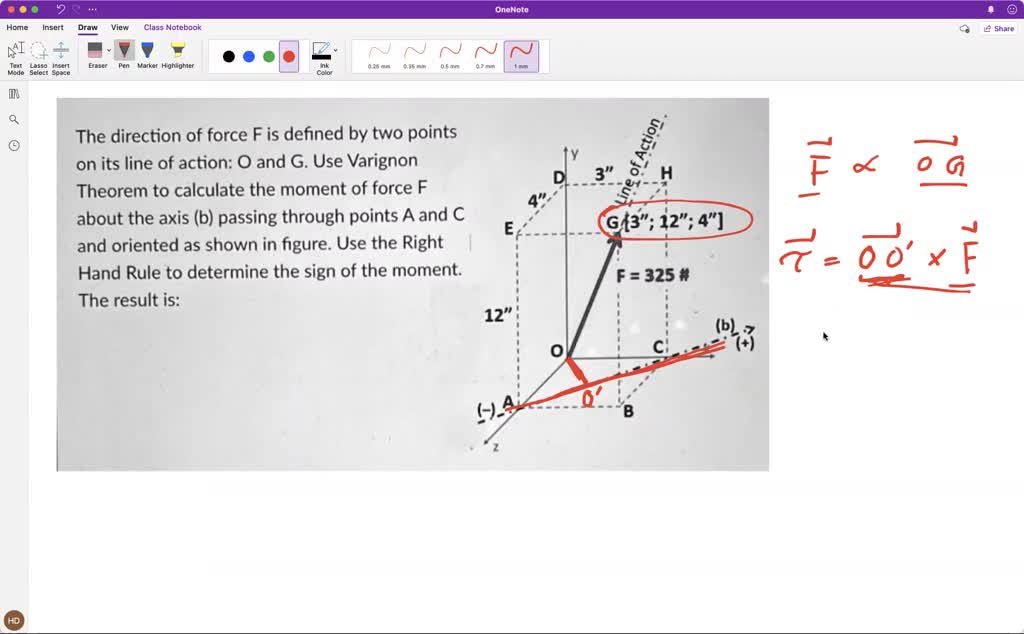Open the Notebooks sidebar icon
Screen dimensions: 1024x634
pos(13,92)
